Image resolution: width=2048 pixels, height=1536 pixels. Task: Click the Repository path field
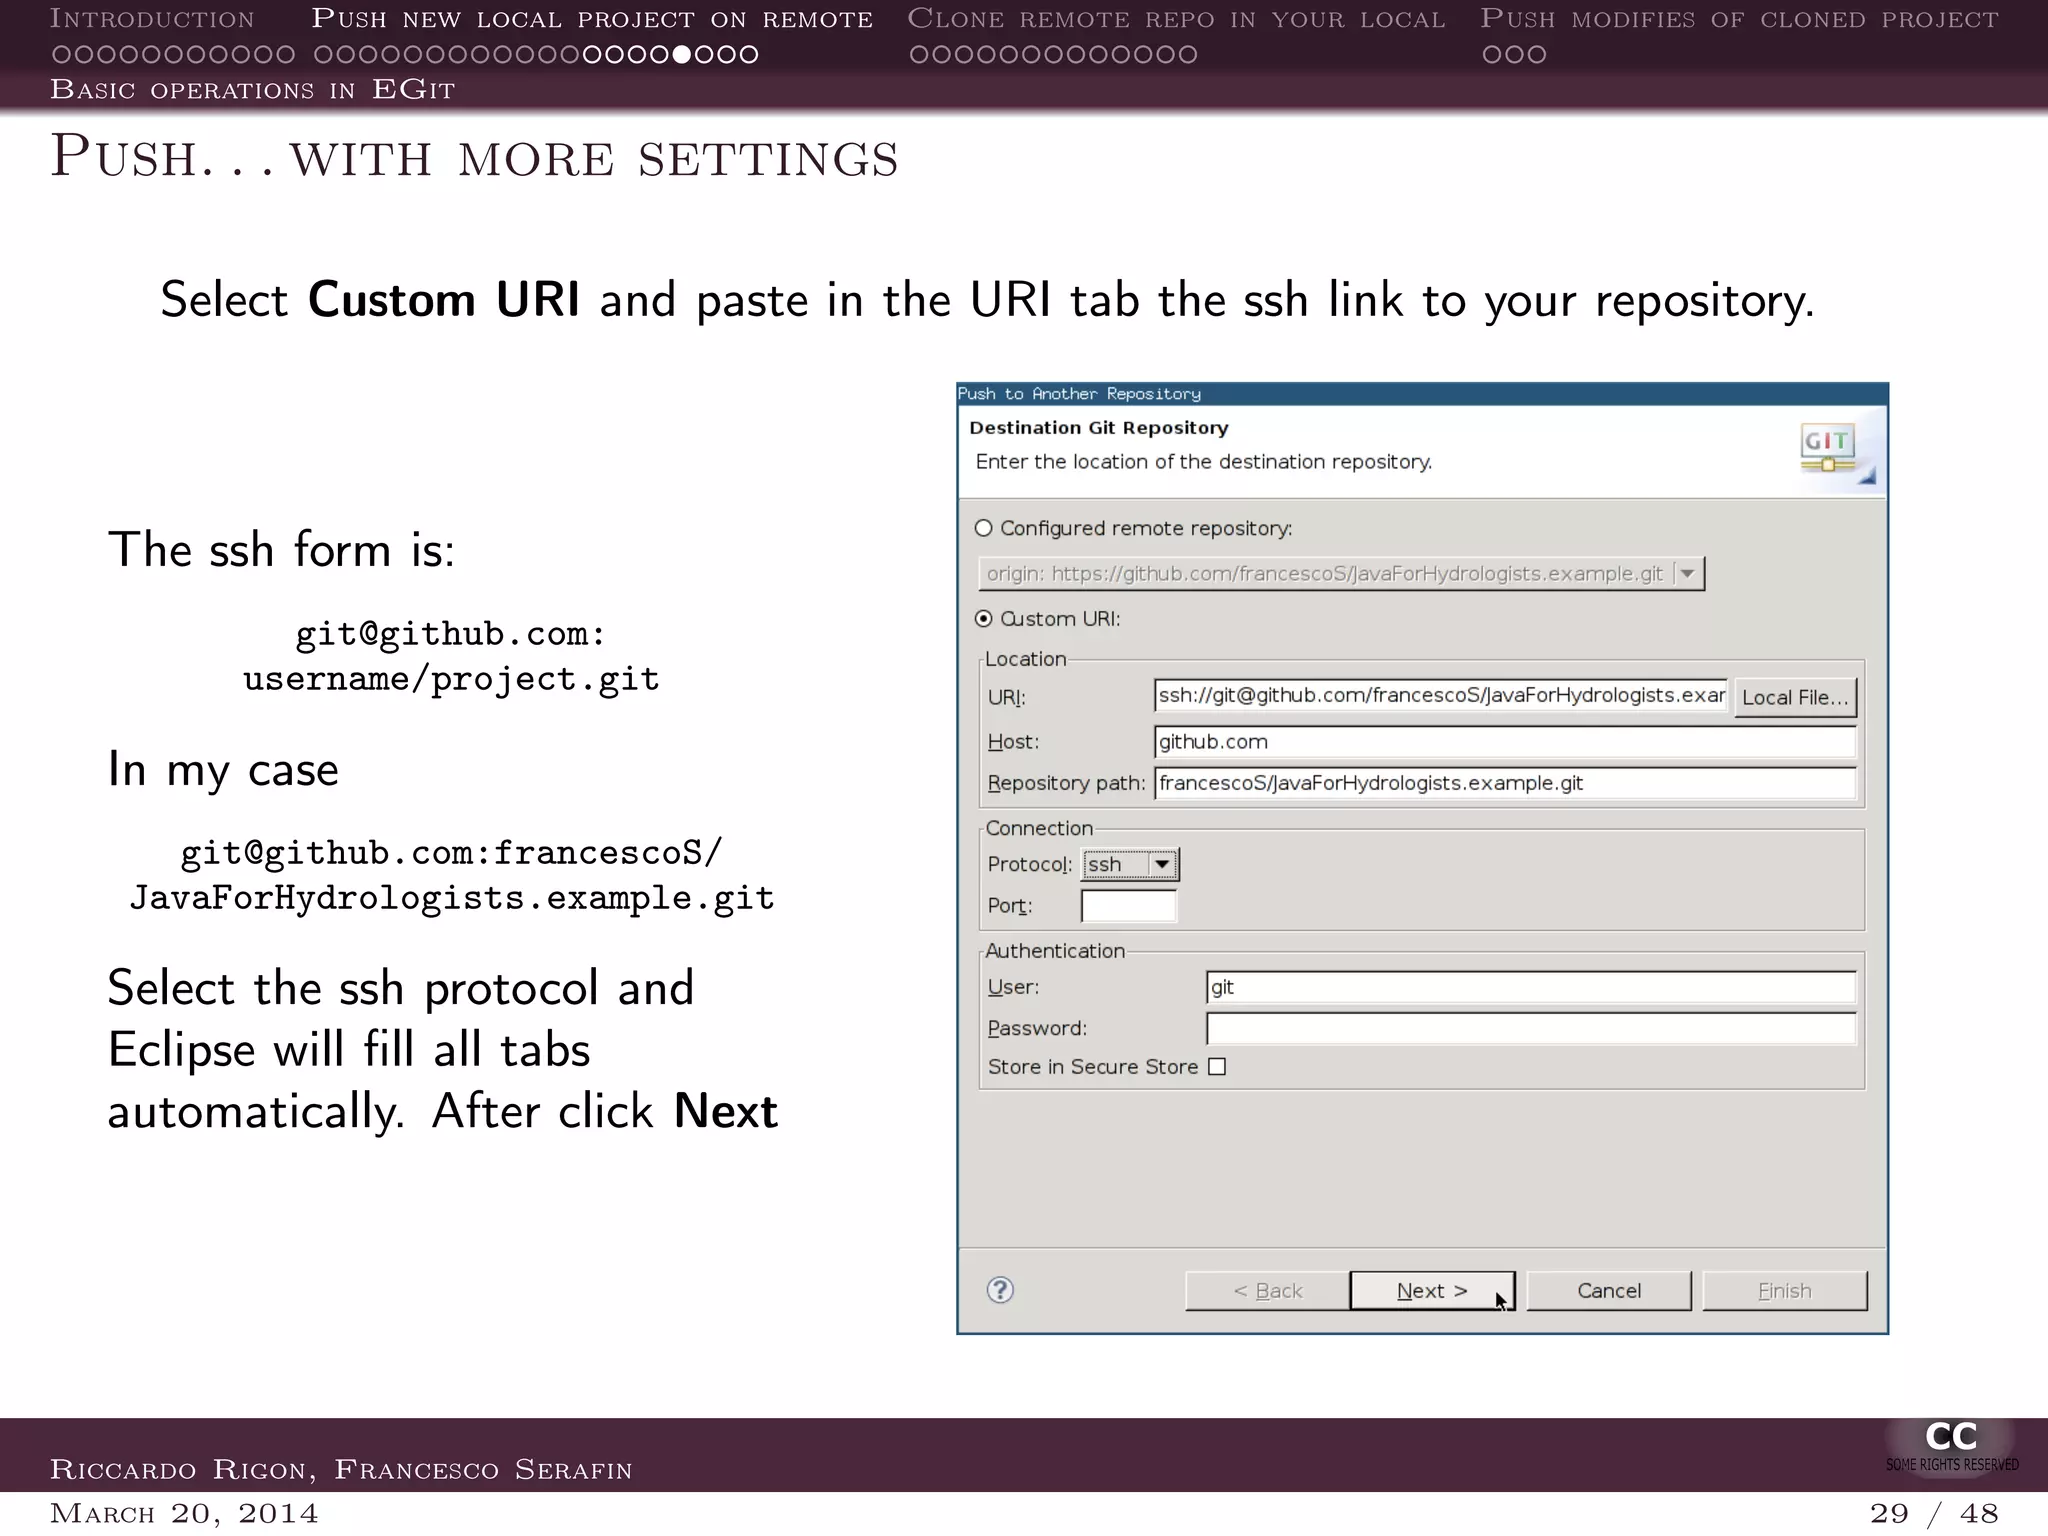(x=1505, y=783)
